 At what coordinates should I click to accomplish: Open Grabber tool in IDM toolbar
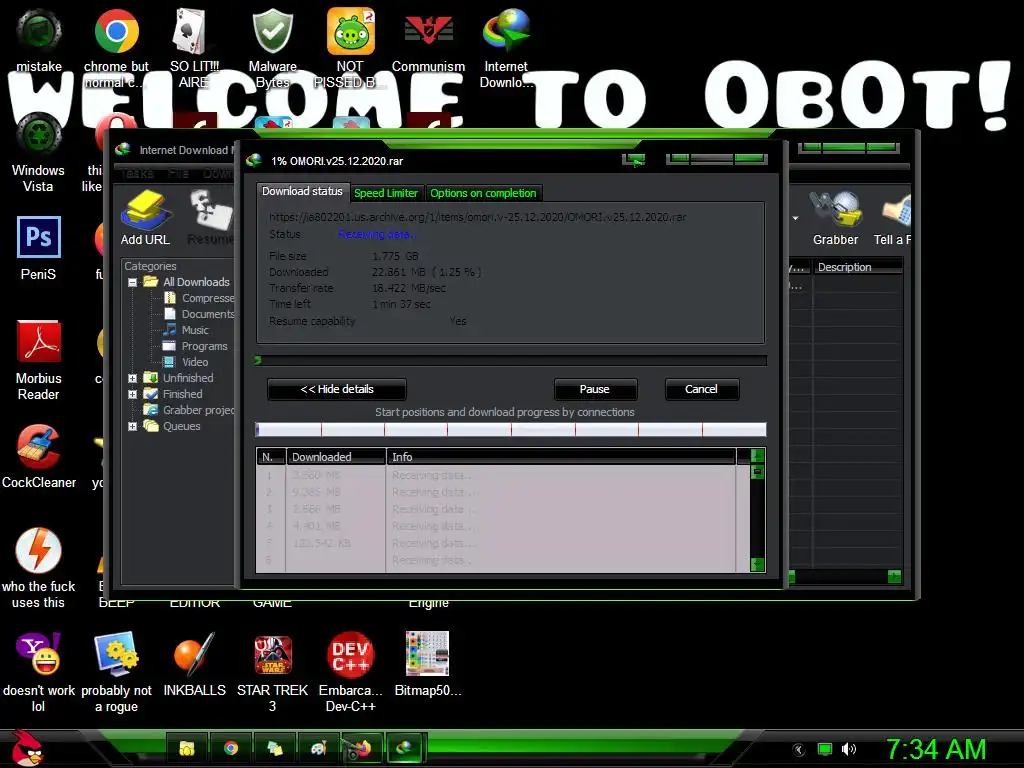[835, 219]
